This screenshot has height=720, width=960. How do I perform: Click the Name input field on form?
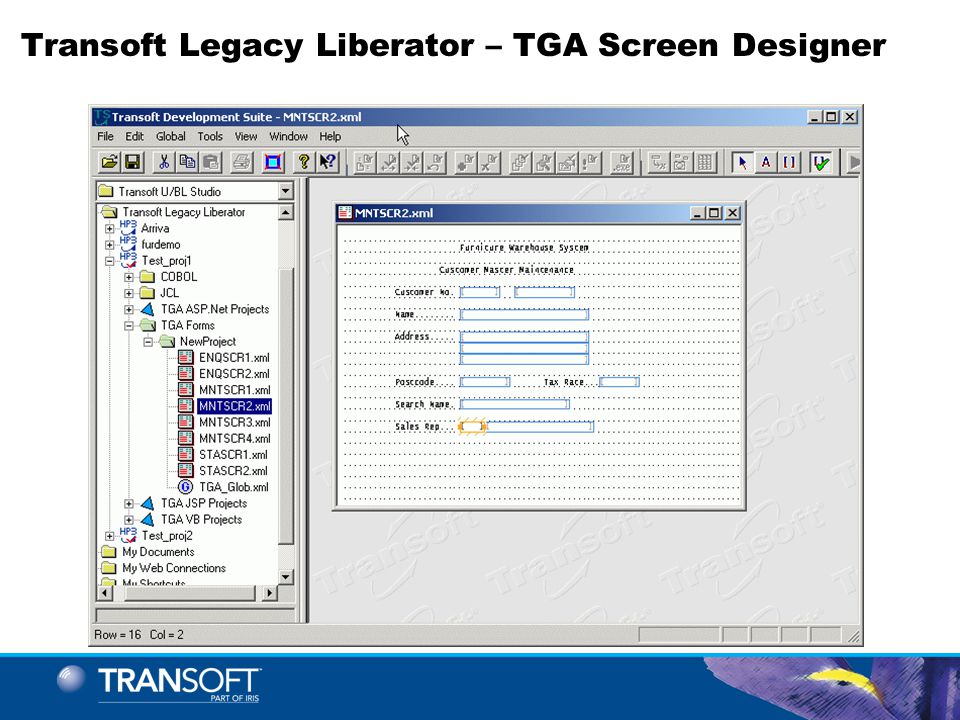click(x=524, y=315)
